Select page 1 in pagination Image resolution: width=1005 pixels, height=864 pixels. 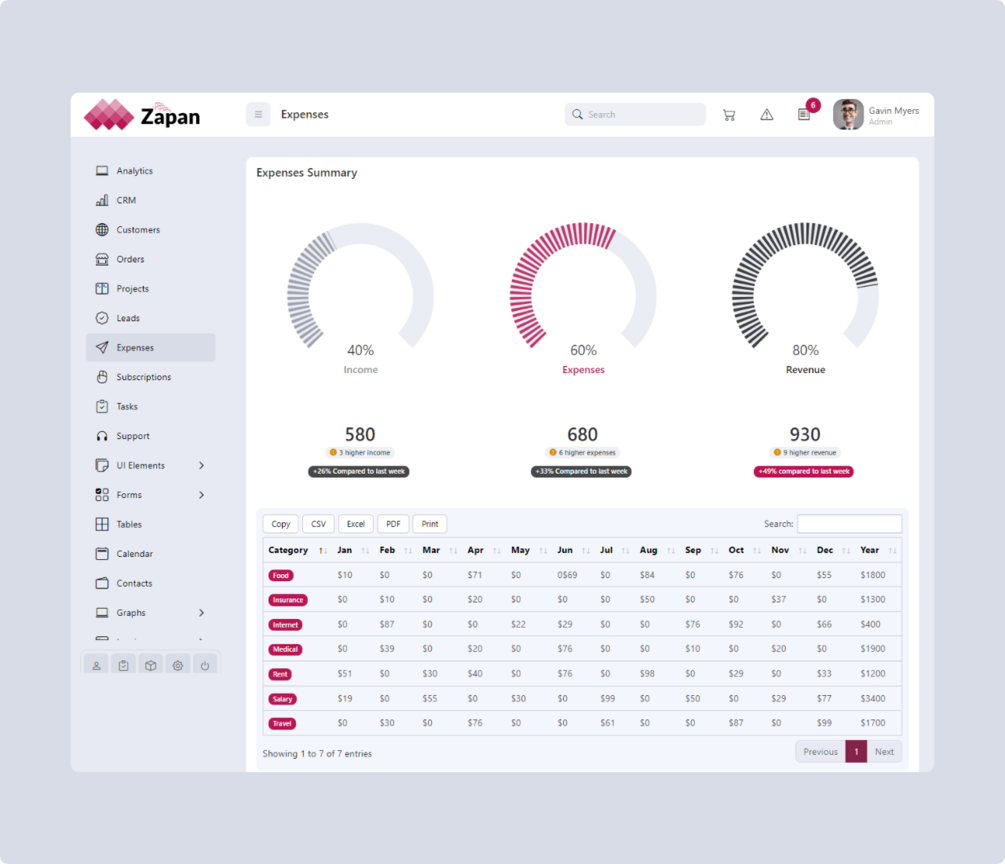(x=856, y=752)
